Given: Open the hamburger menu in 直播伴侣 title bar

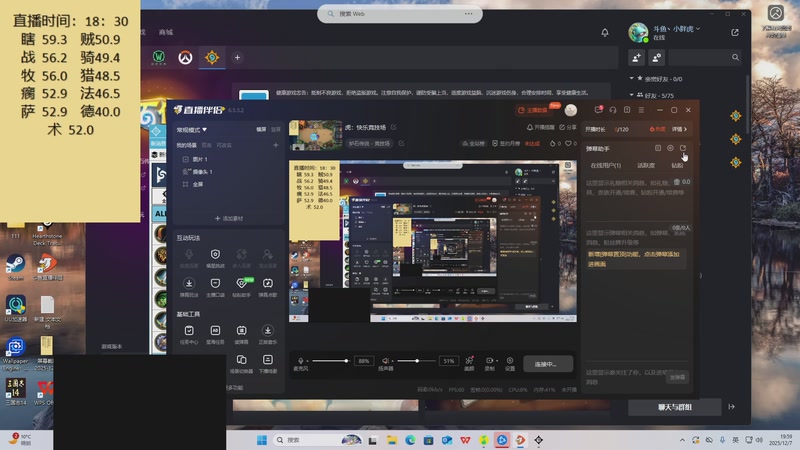Looking at the screenshot, I should (x=641, y=110).
